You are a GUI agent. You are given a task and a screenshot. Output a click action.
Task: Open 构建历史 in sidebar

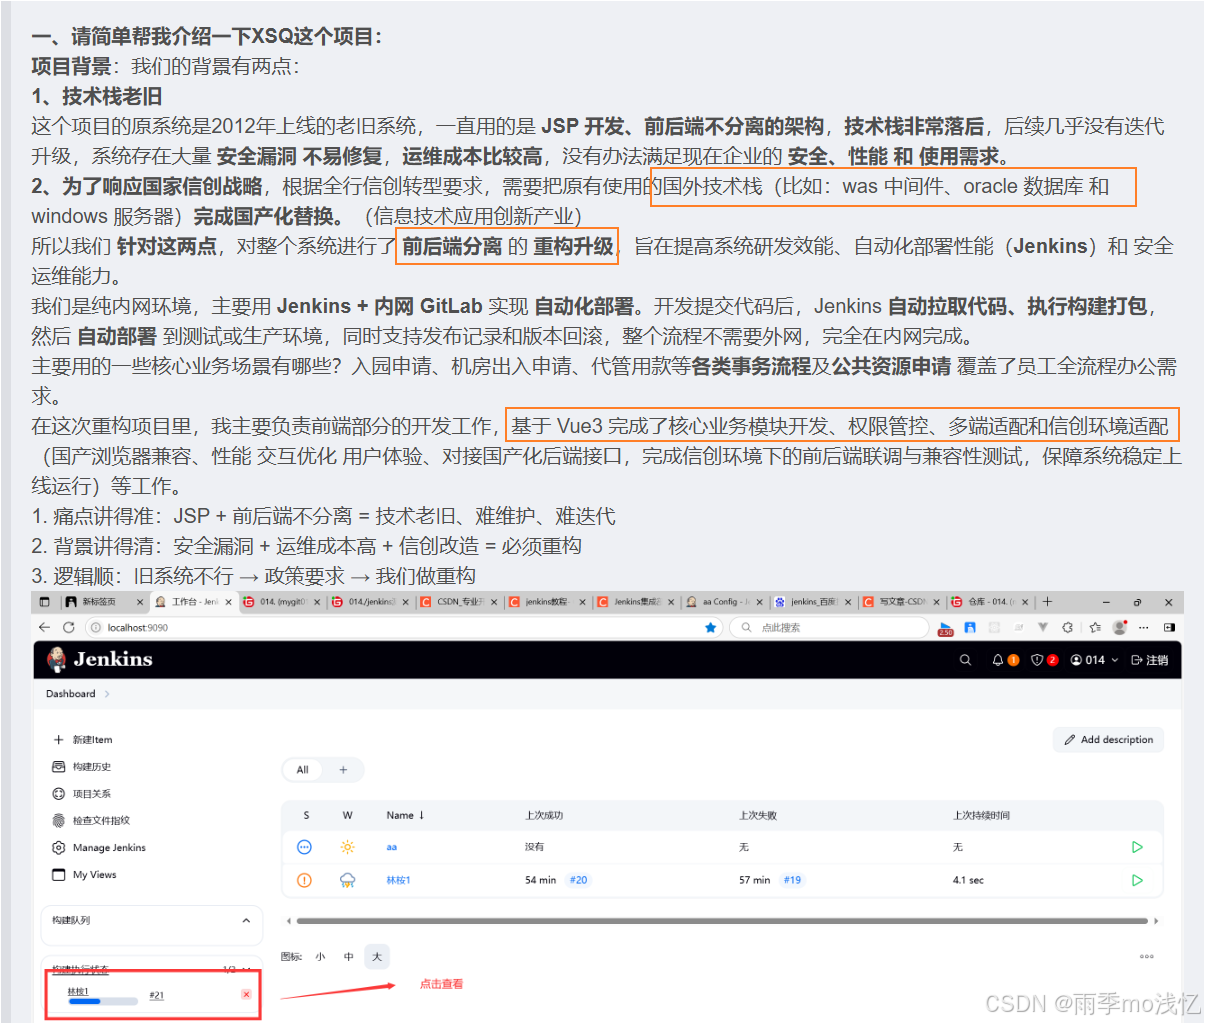click(x=81, y=767)
